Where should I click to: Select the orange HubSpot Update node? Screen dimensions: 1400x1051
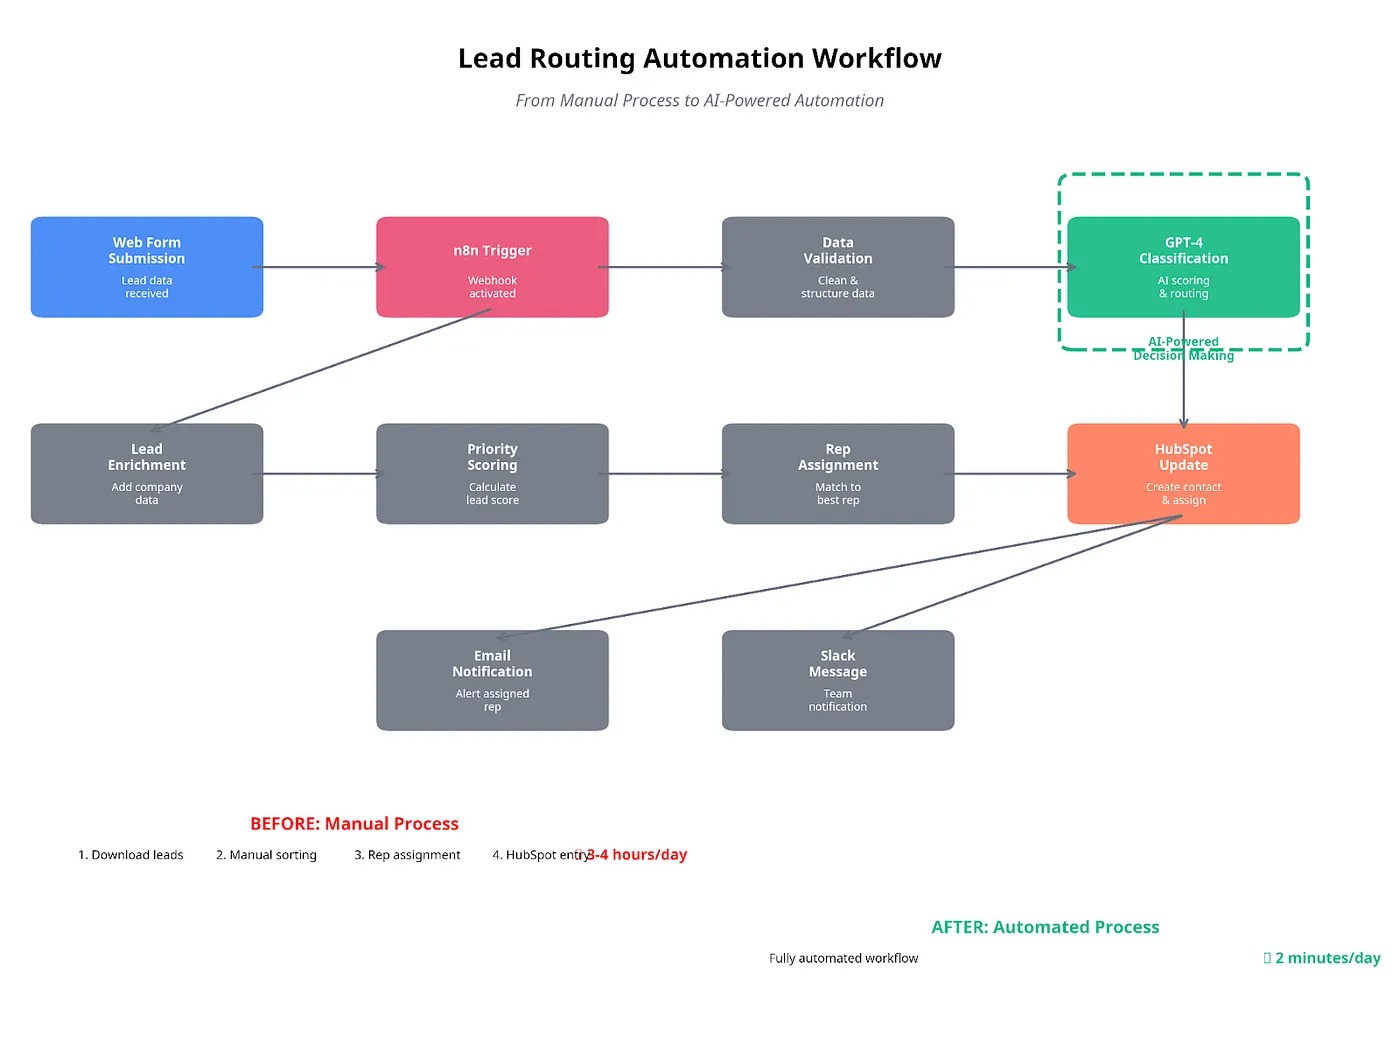click(1183, 474)
